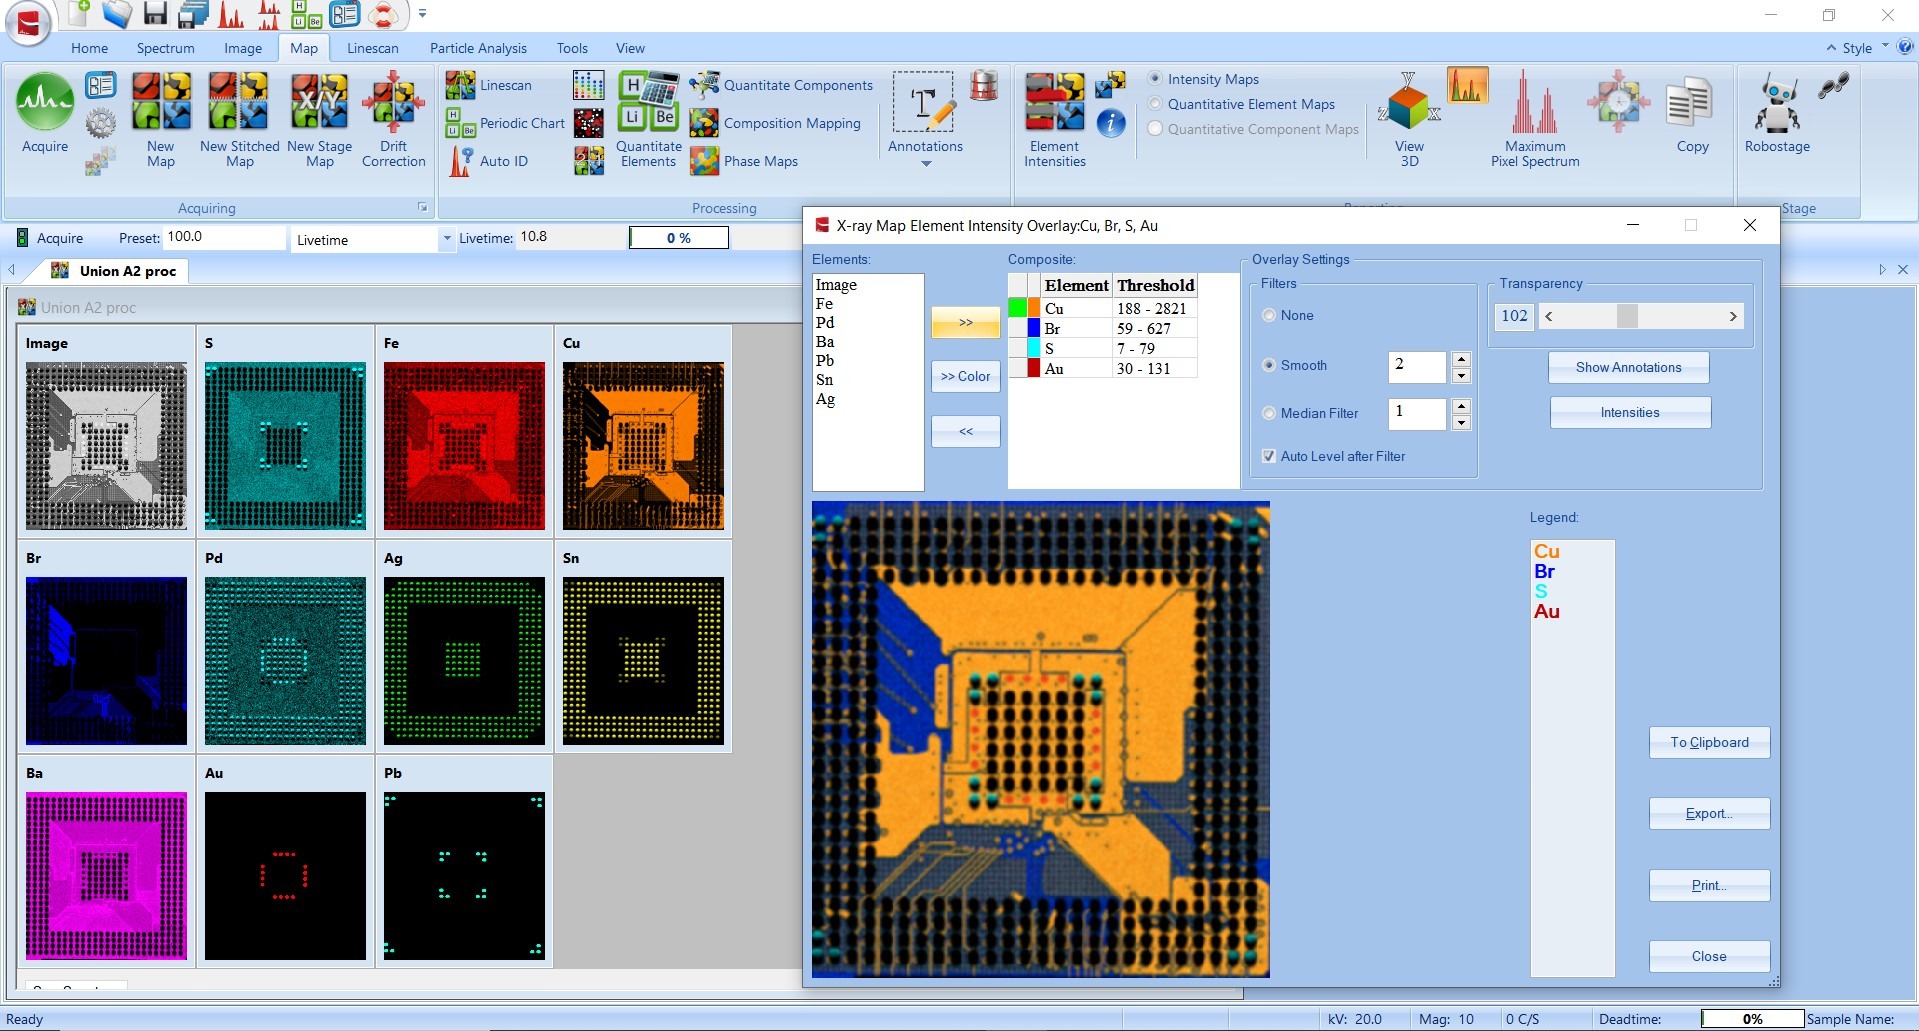Click the >> Color button
The width and height of the screenshot is (1919, 1031).
coord(965,376)
